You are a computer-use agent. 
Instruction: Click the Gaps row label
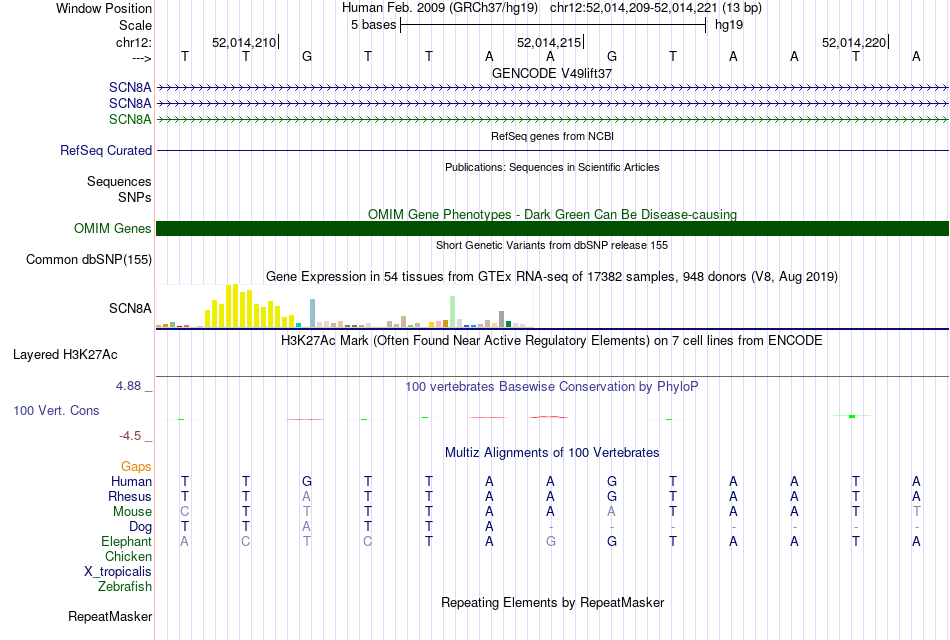coord(136,467)
